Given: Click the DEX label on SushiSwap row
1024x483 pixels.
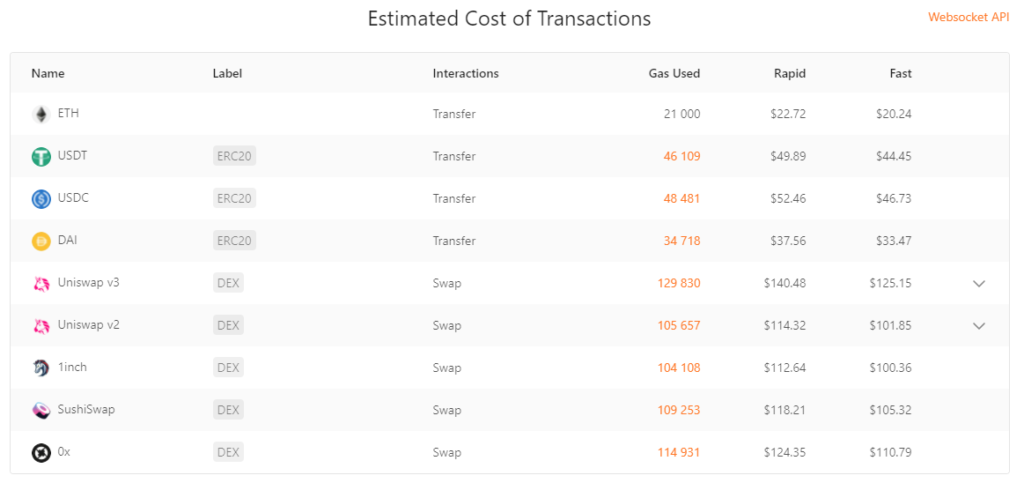Looking at the screenshot, I should pos(228,410).
